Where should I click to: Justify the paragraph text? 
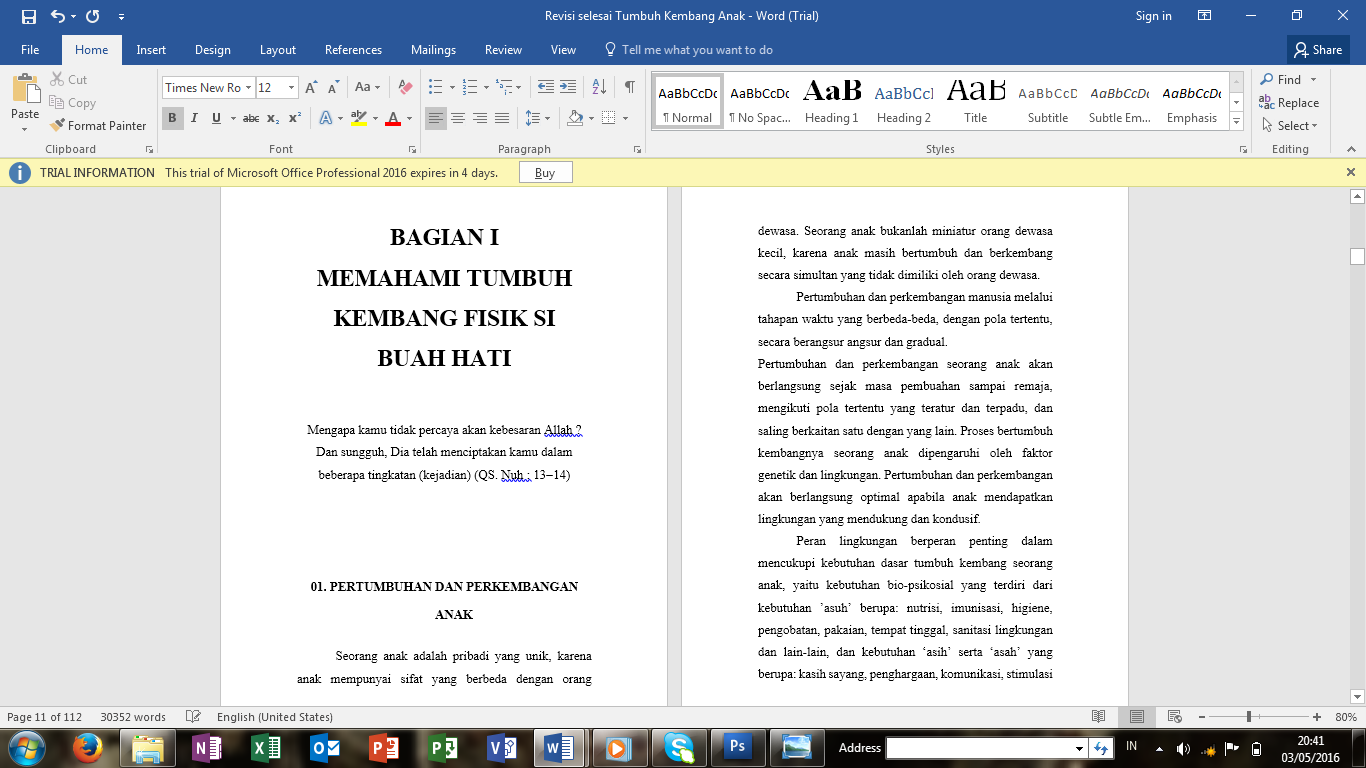(502, 118)
